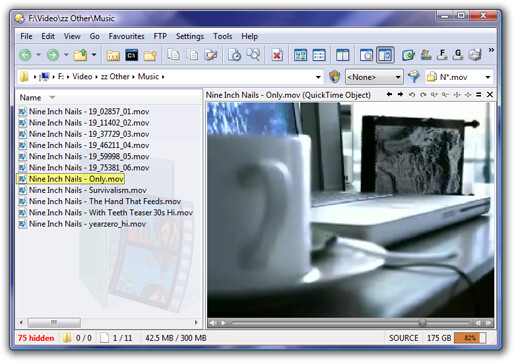Click the clock-document toolbar icon
This screenshot has width=514, height=362.
tap(234, 55)
